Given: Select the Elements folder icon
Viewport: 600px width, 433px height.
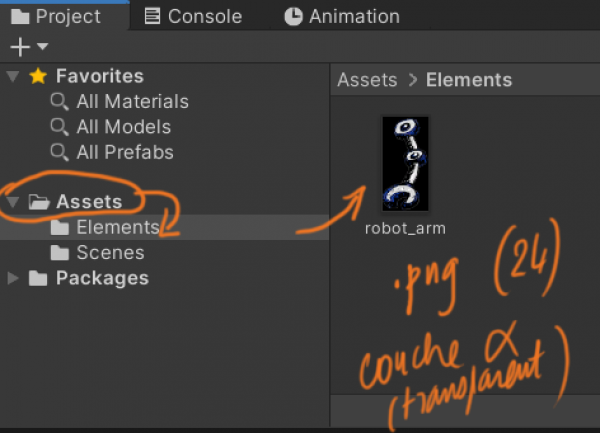Looking at the screenshot, I should [60, 228].
